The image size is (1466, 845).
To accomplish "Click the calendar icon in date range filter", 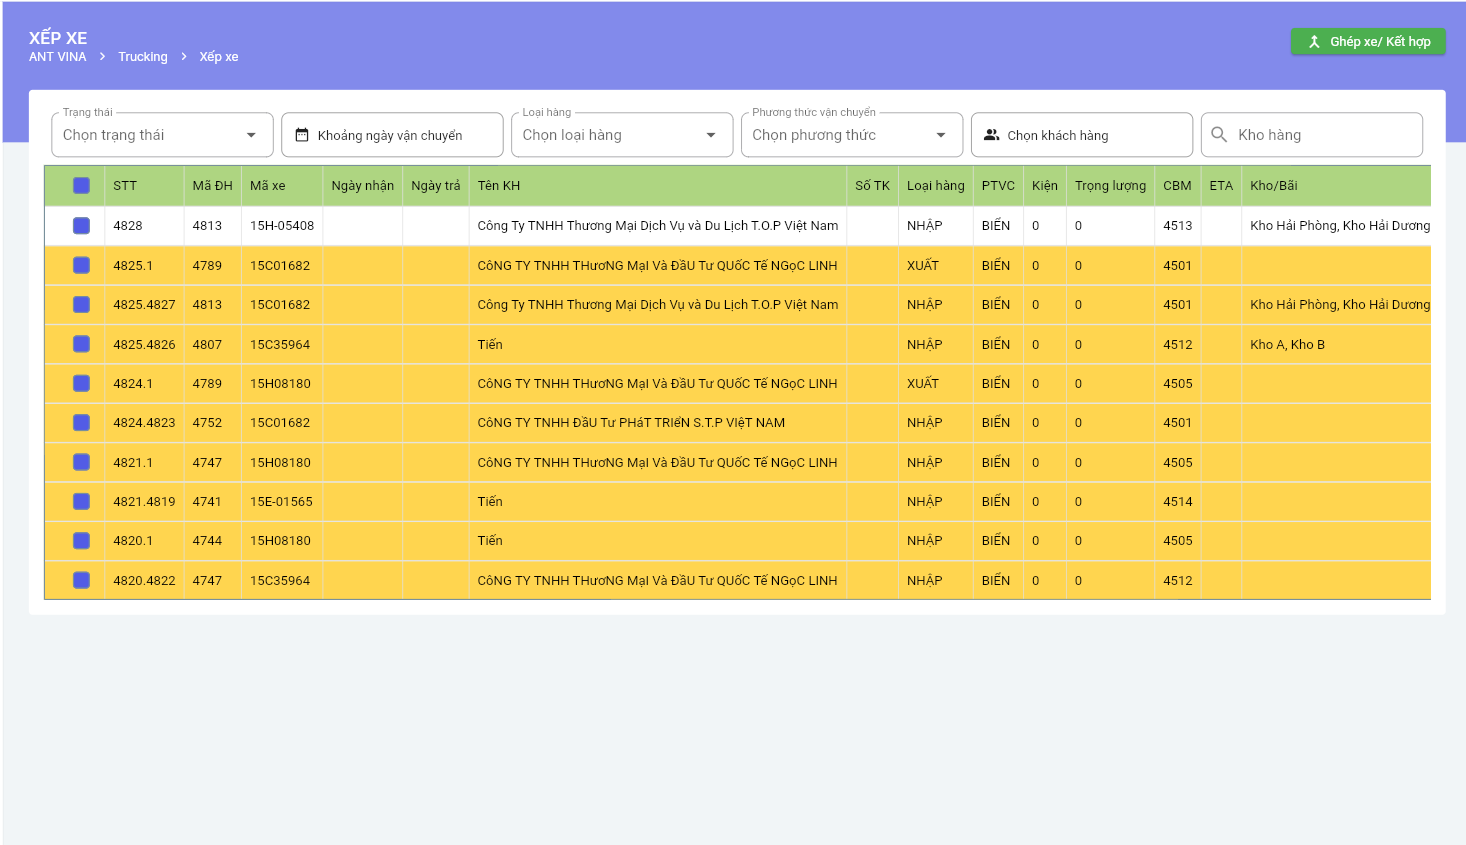I will 302,135.
